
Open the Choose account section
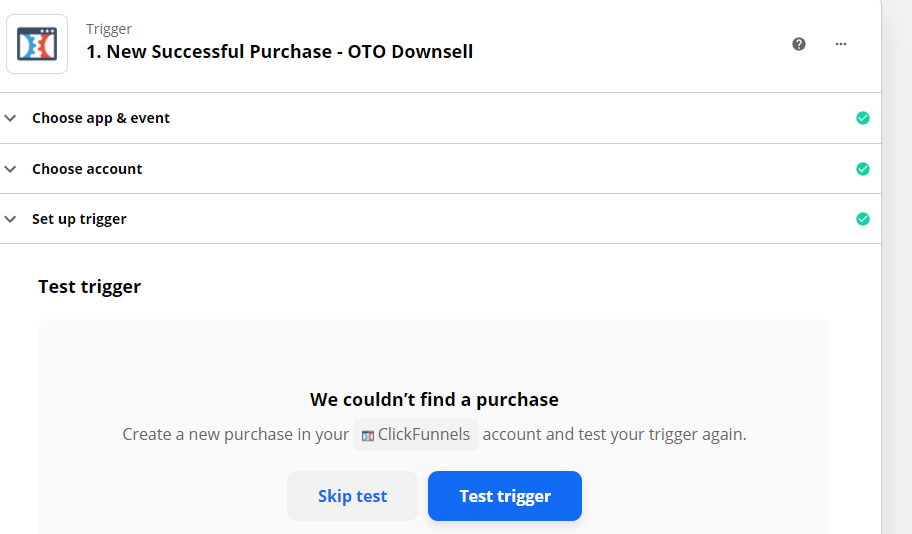click(x=440, y=169)
